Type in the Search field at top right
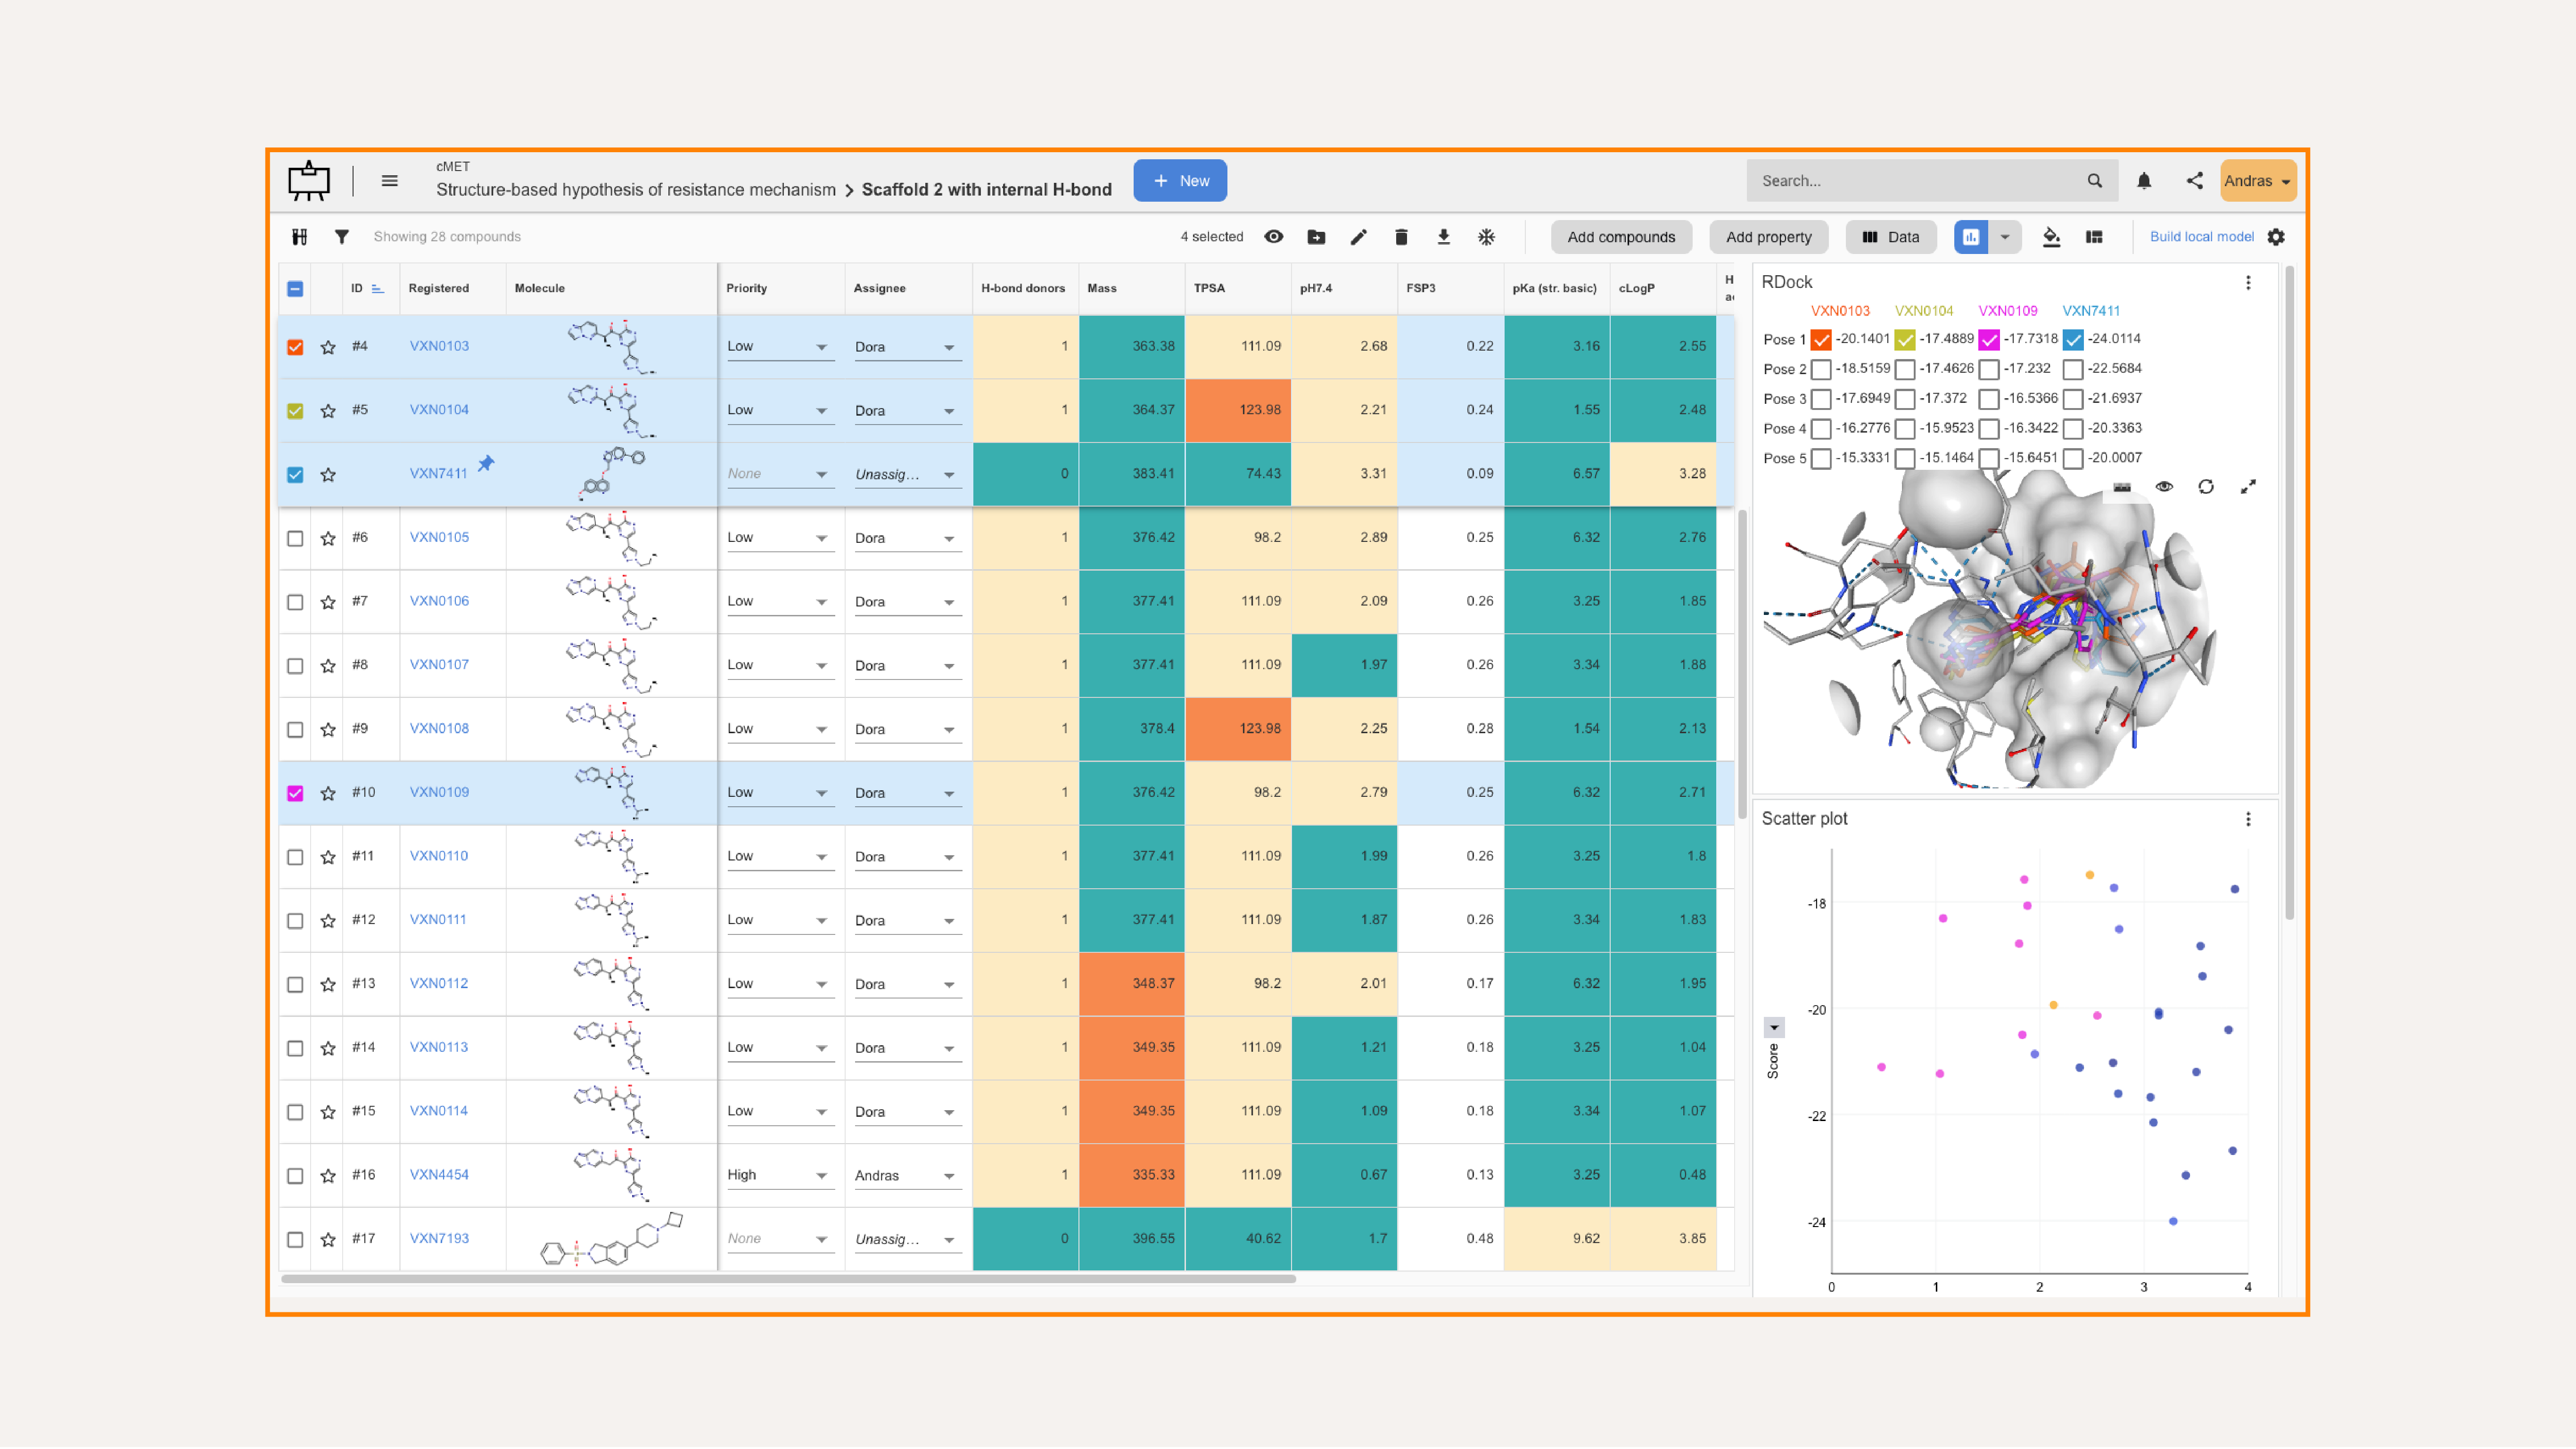The height and width of the screenshot is (1449, 2576). pyautogui.click(x=1930, y=180)
